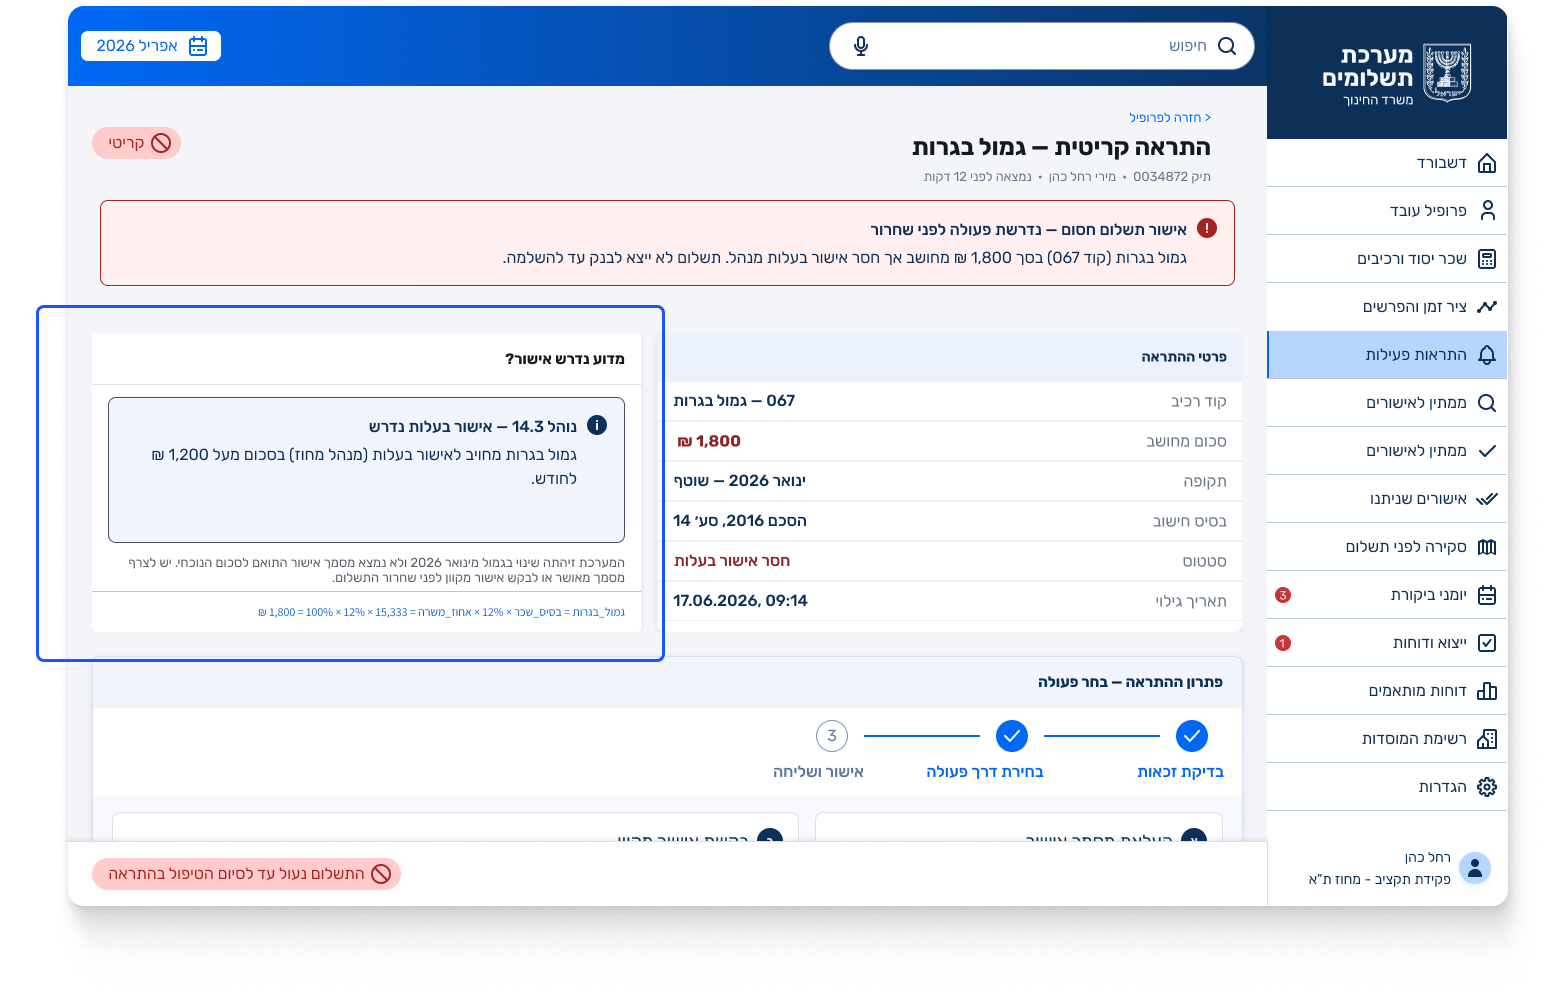Click the פרטי ההתראה panel header
This screenshot has height=1006, width=1552.
point(949,357)
